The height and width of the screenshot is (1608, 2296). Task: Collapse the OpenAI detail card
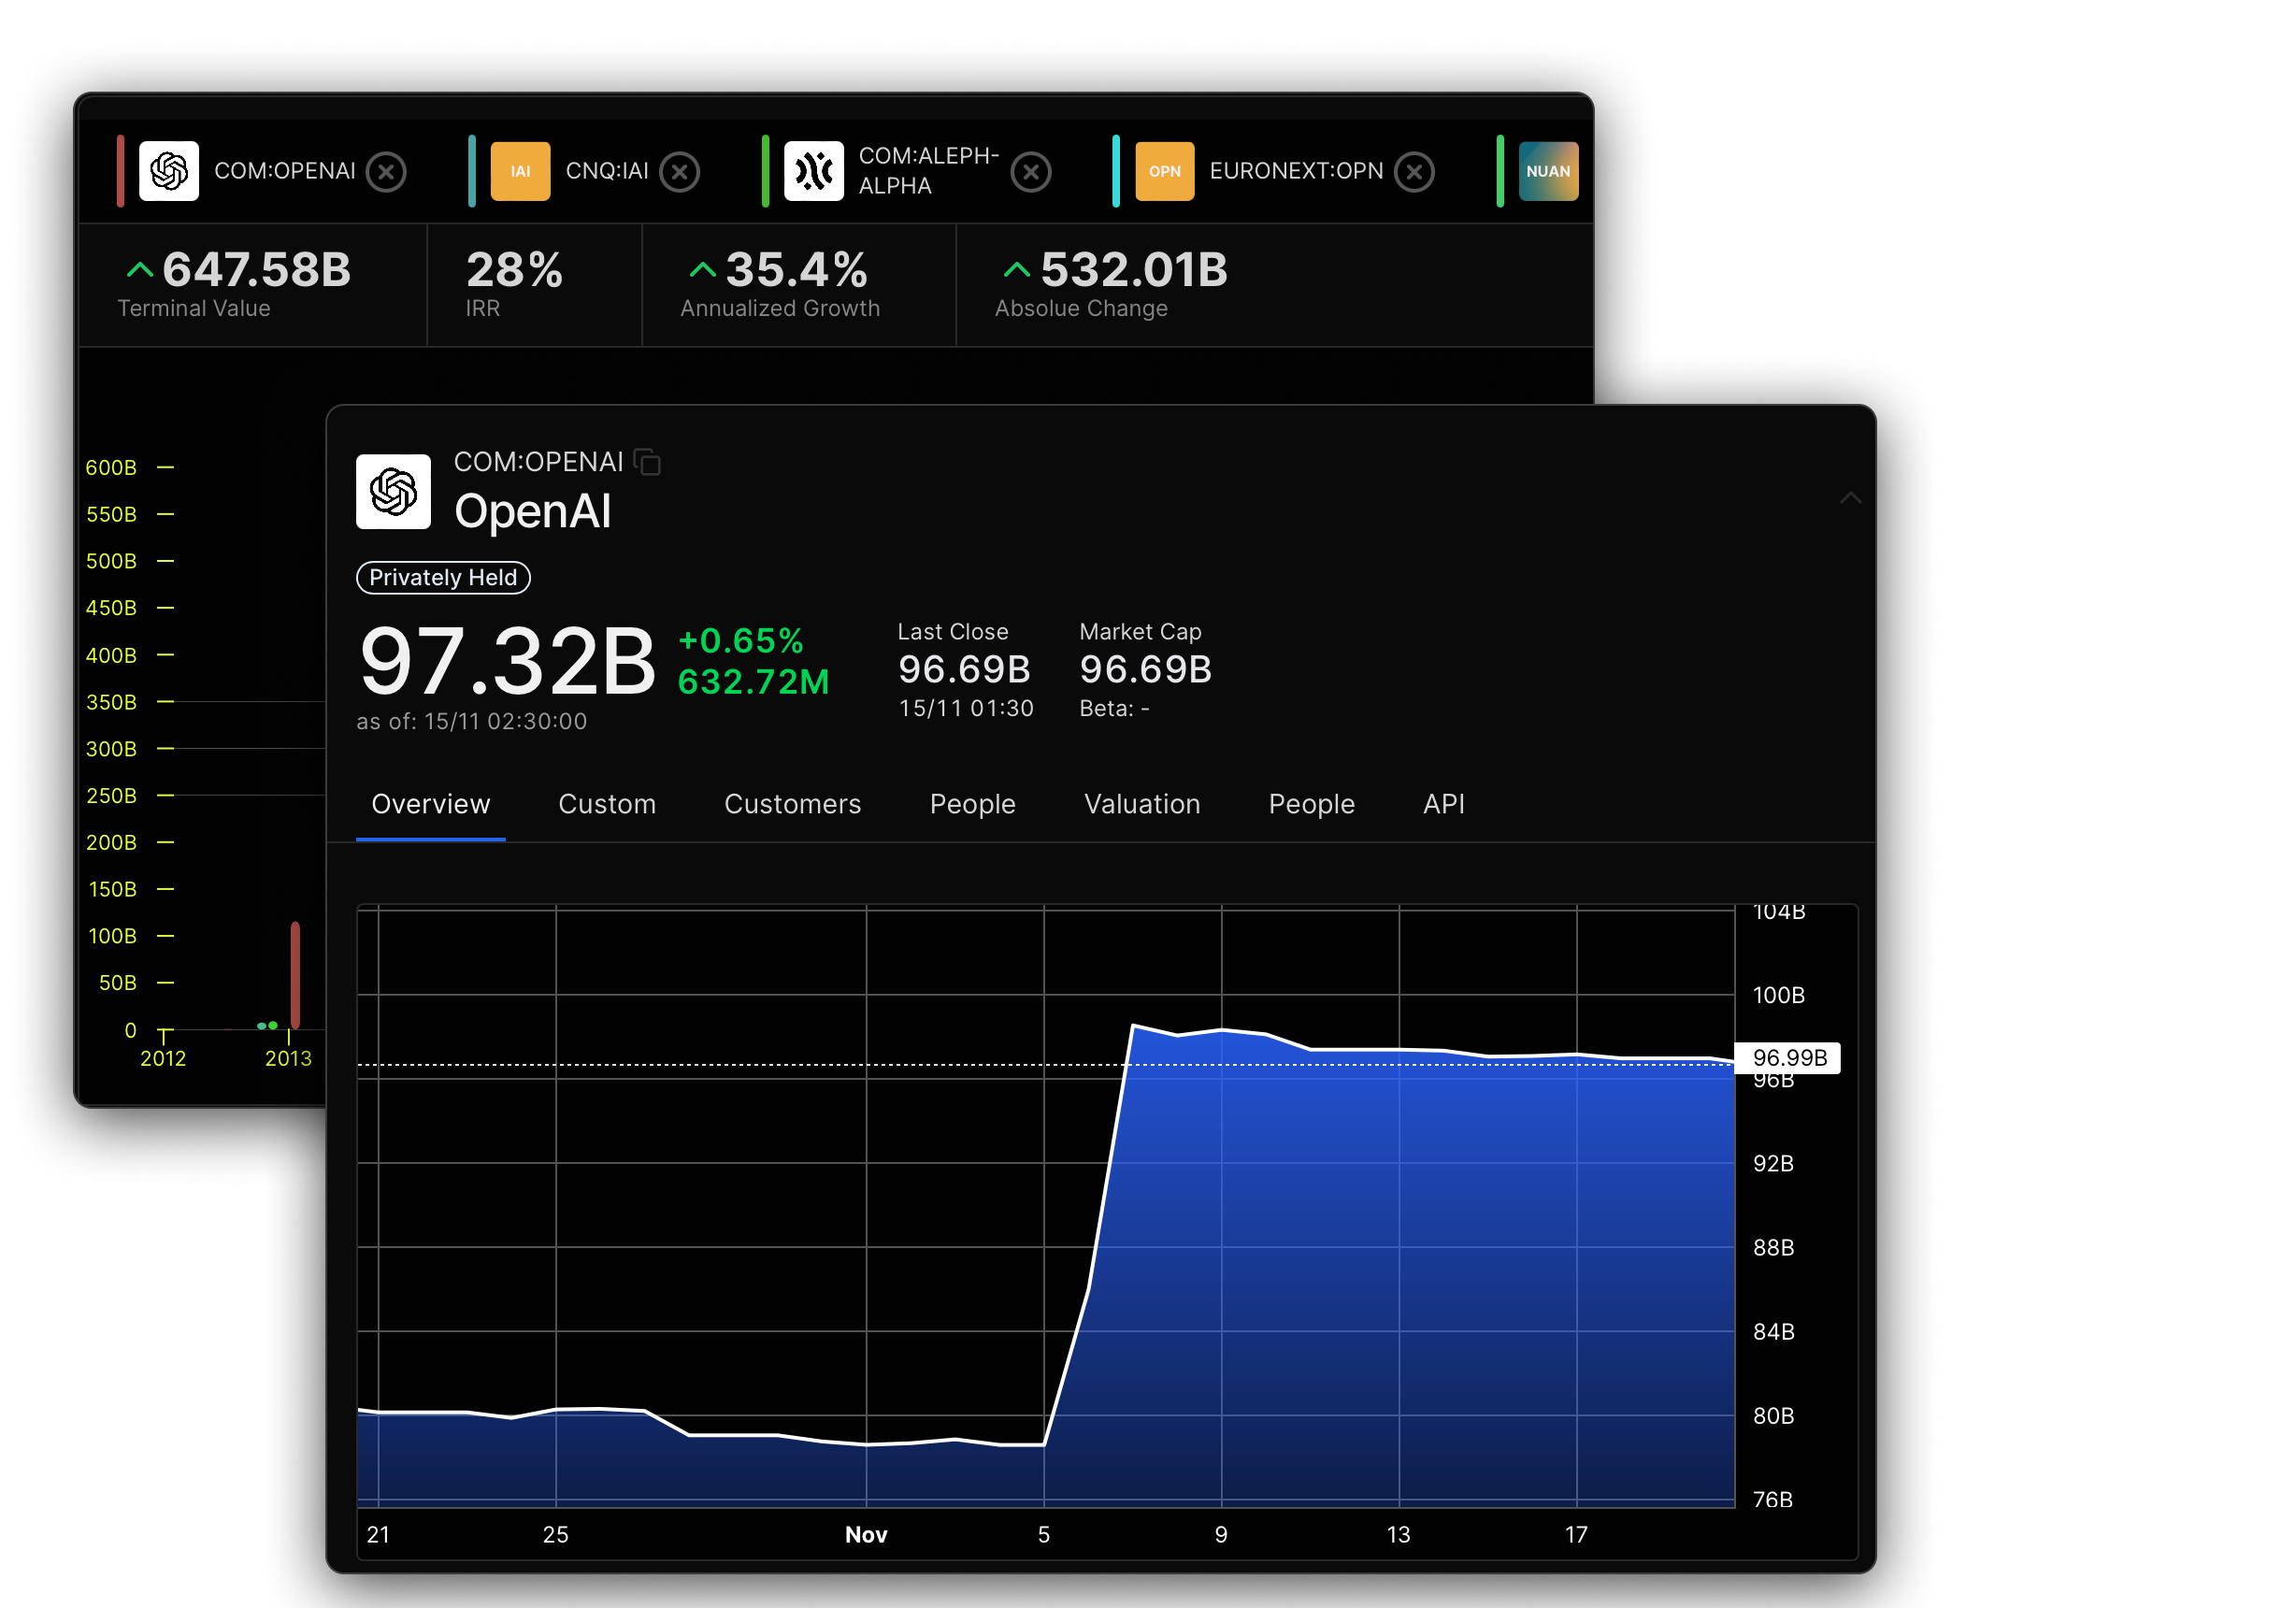coord(1851,497)
